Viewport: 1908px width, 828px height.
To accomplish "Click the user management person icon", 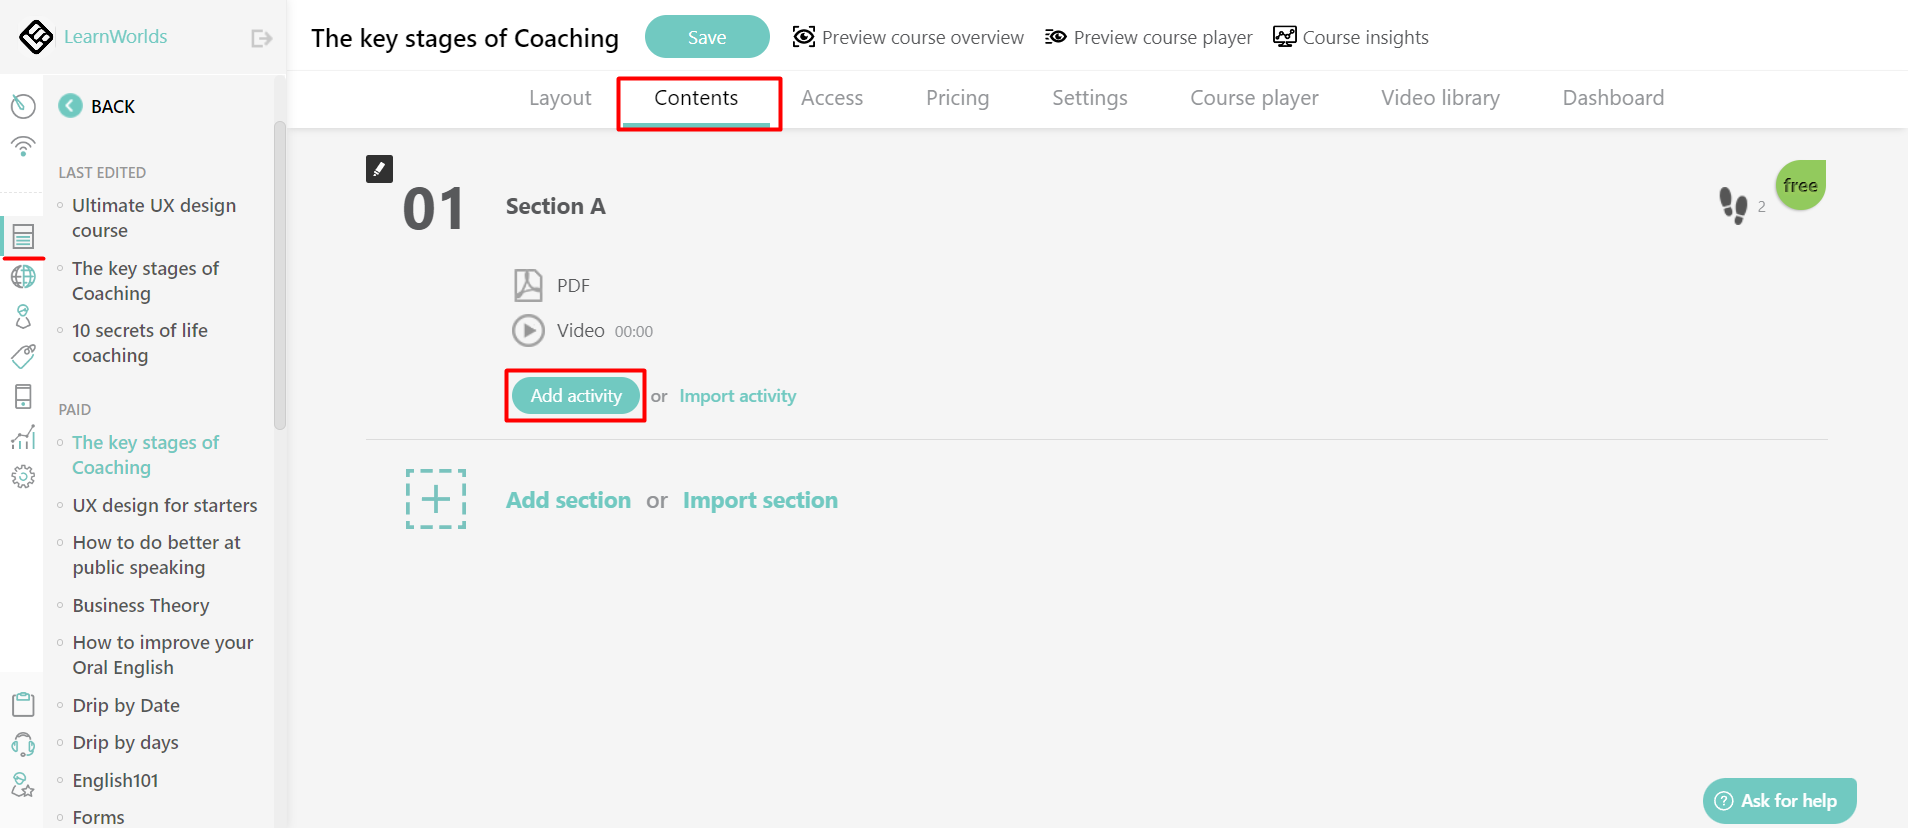I will tap(23, 317).
